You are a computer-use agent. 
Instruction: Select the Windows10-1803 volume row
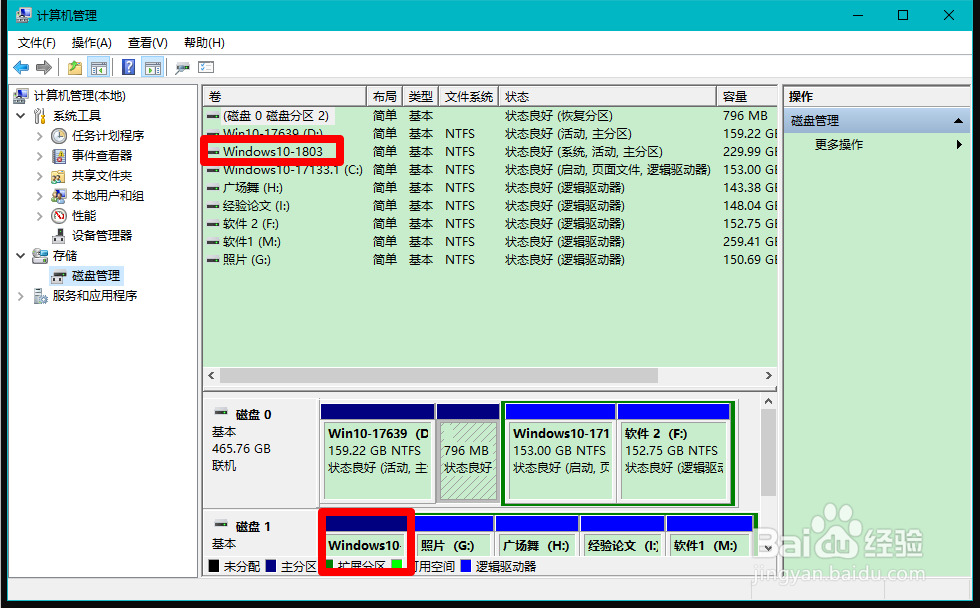coord(490,152)
